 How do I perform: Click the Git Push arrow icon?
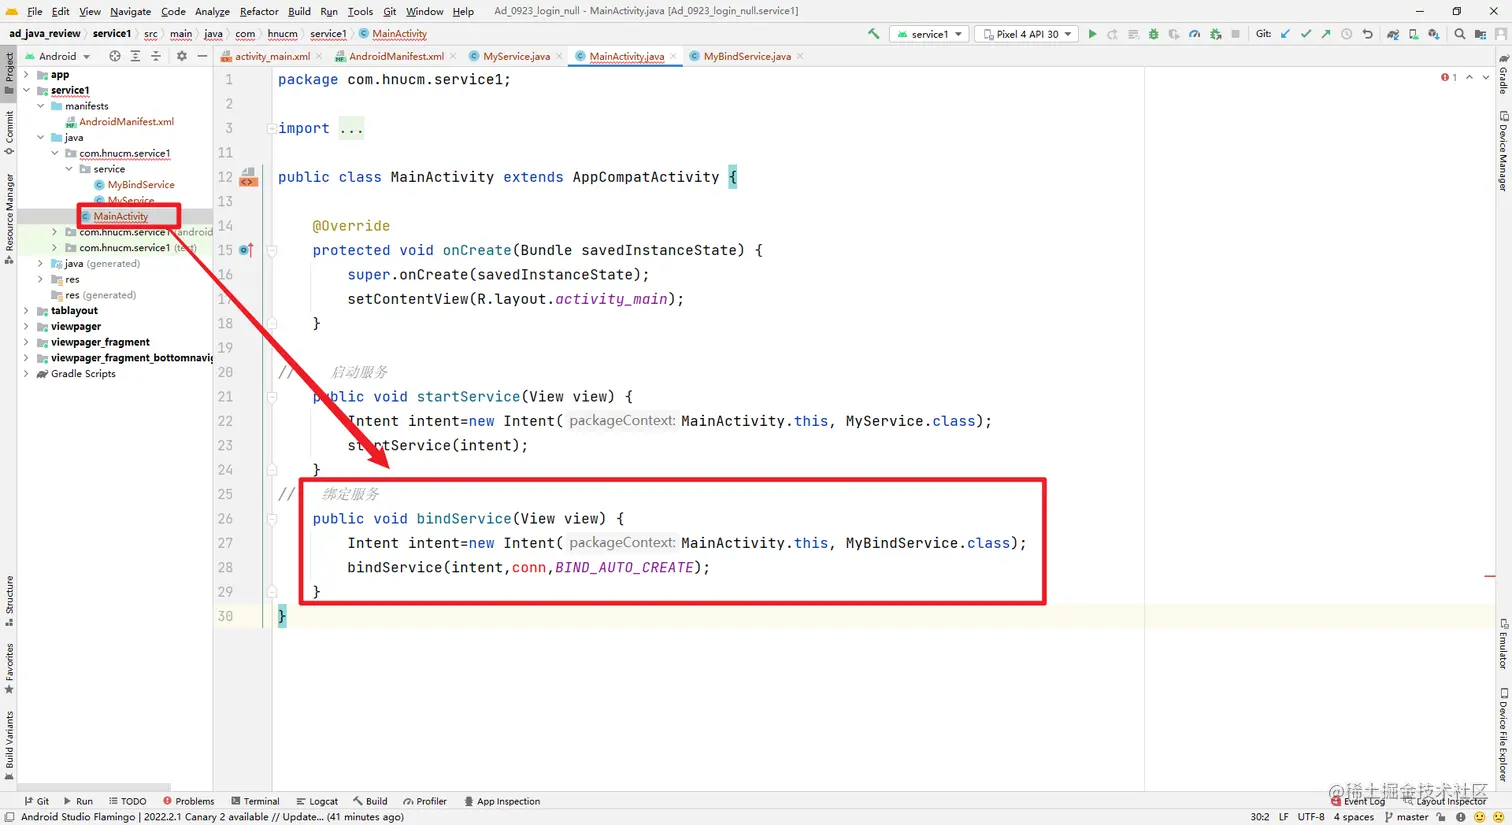(x=1326, y=34)
